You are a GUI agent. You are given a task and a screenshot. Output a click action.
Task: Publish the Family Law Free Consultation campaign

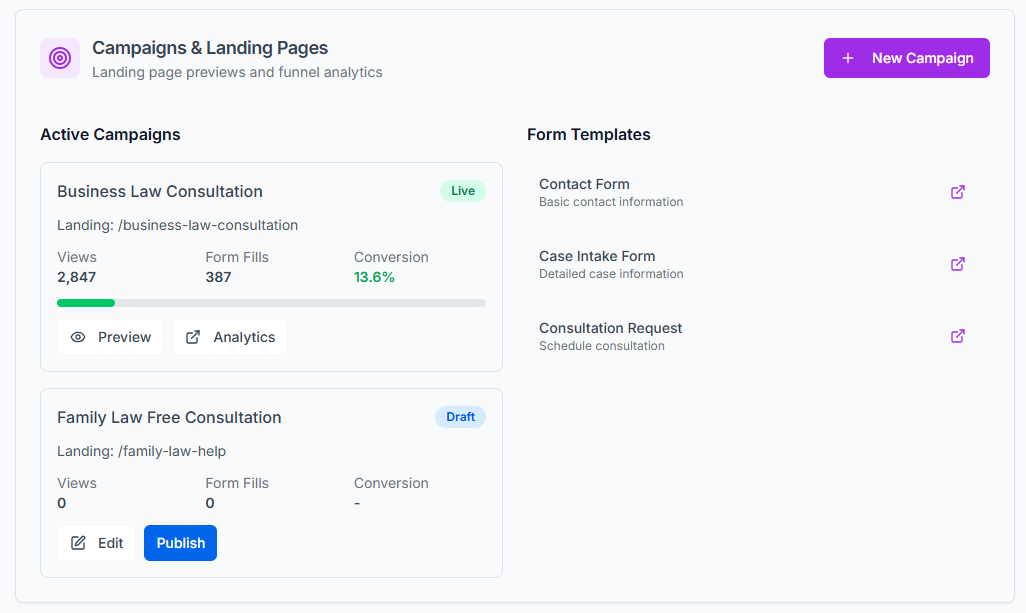coord(180,543)
